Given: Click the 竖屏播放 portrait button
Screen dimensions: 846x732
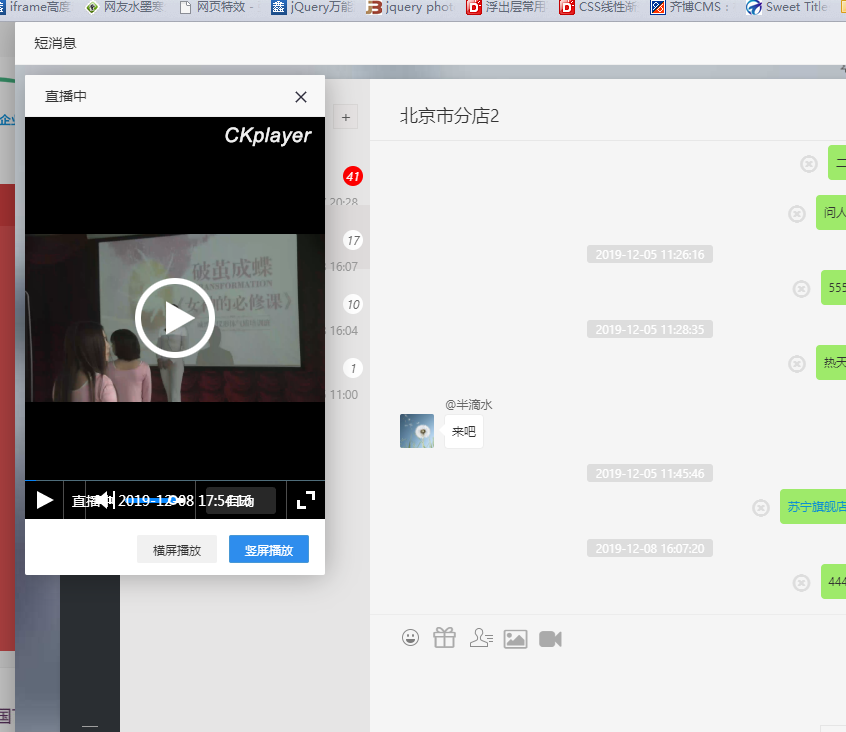Looking at the screenshot, I should pos(268,549).
